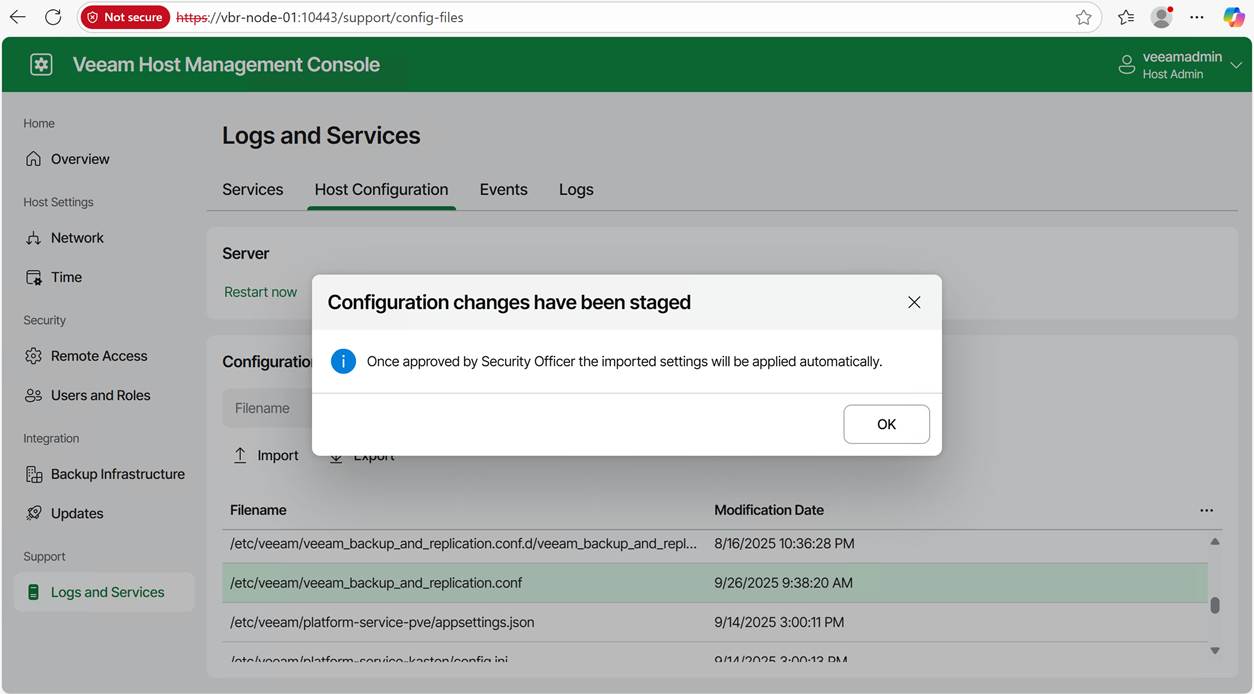Open browser Settings and more menu
Viewport: 1254px width, 694px height.
pos(1196,17)
